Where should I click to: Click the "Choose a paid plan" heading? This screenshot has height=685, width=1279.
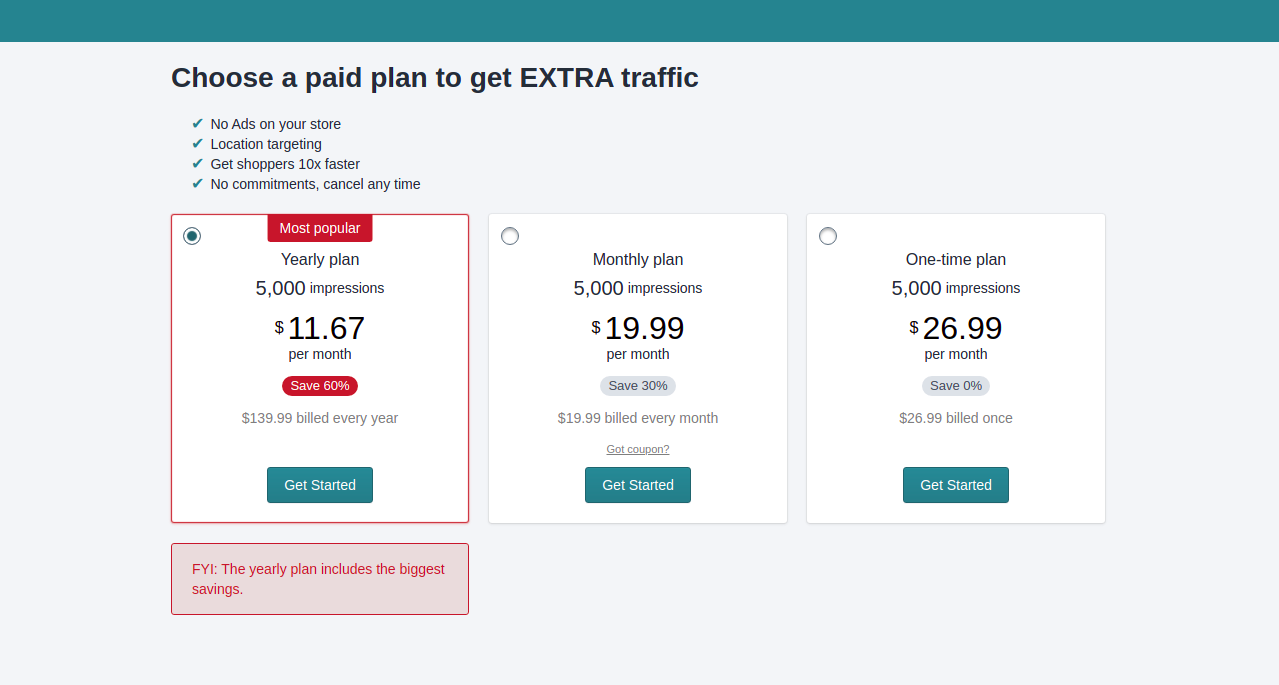[x=435, y=77]
